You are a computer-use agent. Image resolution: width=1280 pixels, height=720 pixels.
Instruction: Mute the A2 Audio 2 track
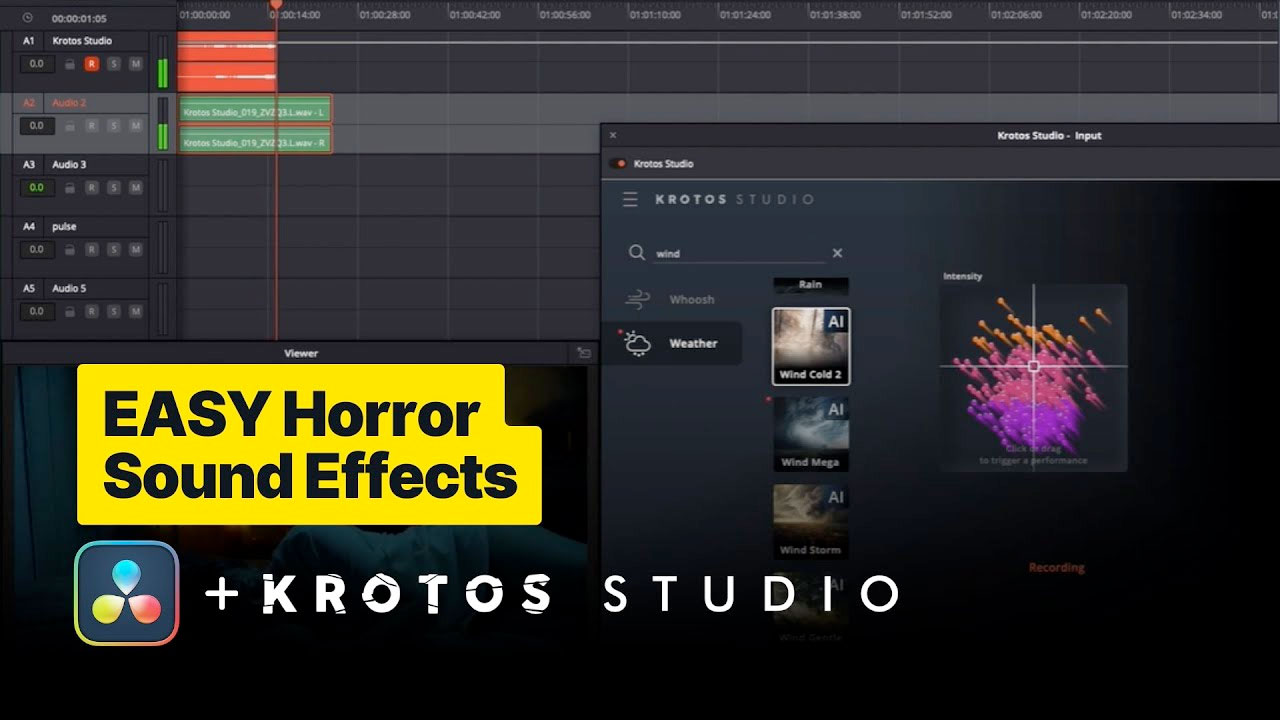(x=135, y=126)
